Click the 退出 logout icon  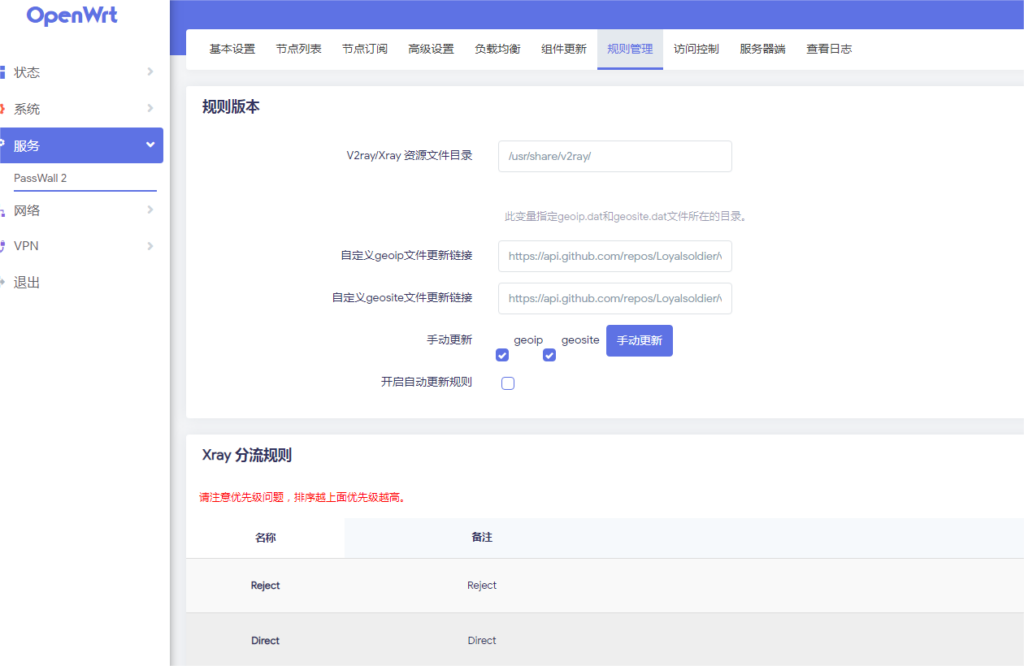[x=3, y=283]
